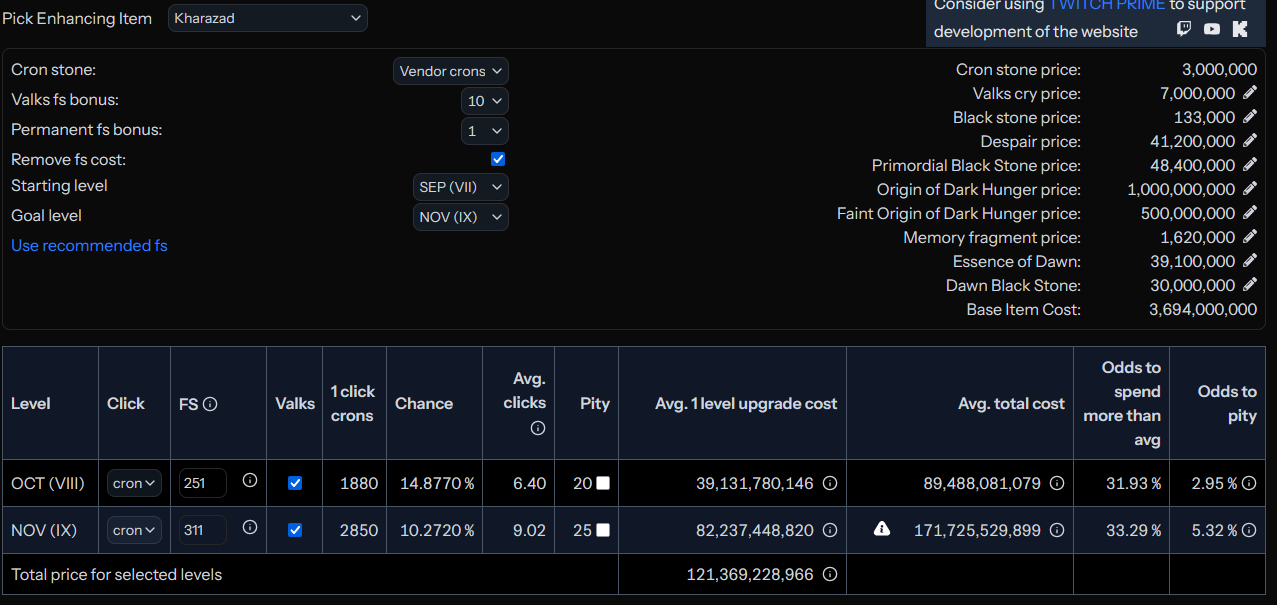1277x605 pixels.
Task: Click warning triangle in NOV total cost
Action: (882, 529)
